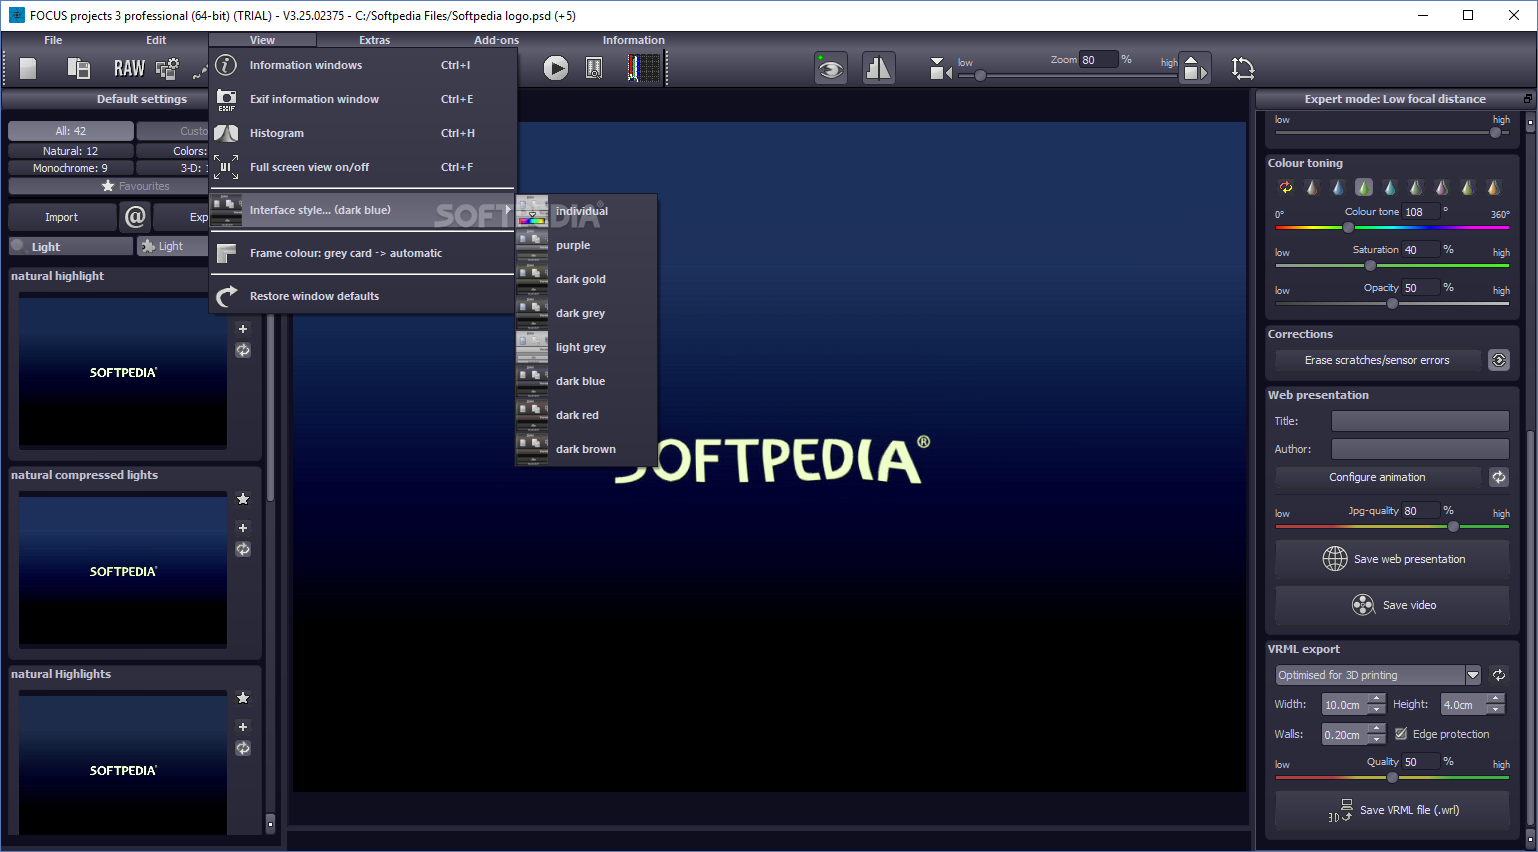The width and height of the screenshot is (1538, 852).
Task: Click the reset colour toning arrows icon
Action: [1286, 187]
